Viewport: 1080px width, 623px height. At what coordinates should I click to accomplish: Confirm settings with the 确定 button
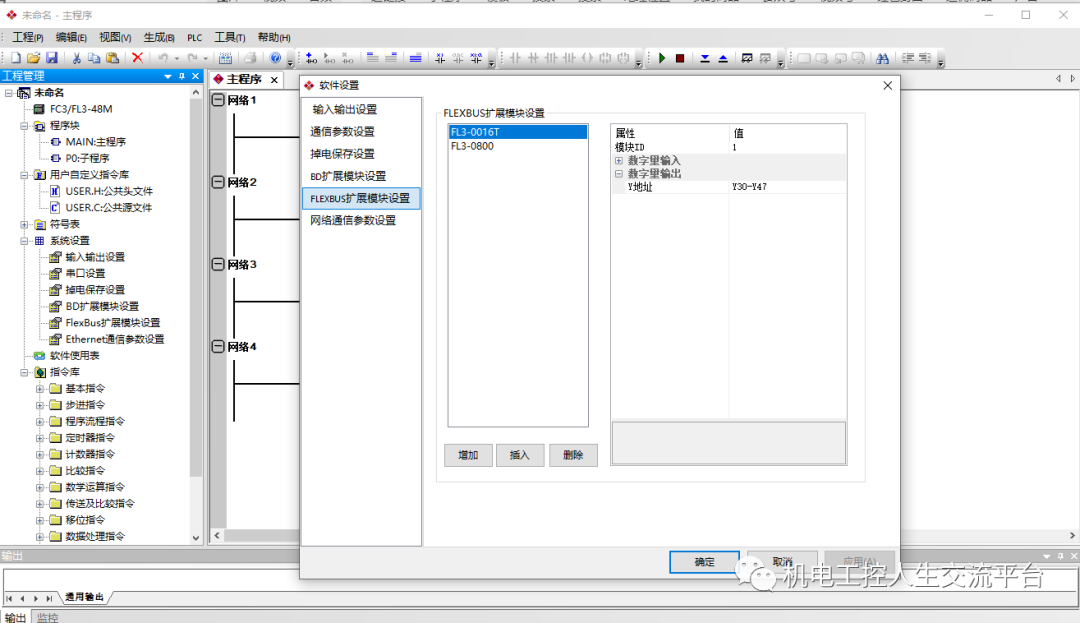tap(704, 562)
